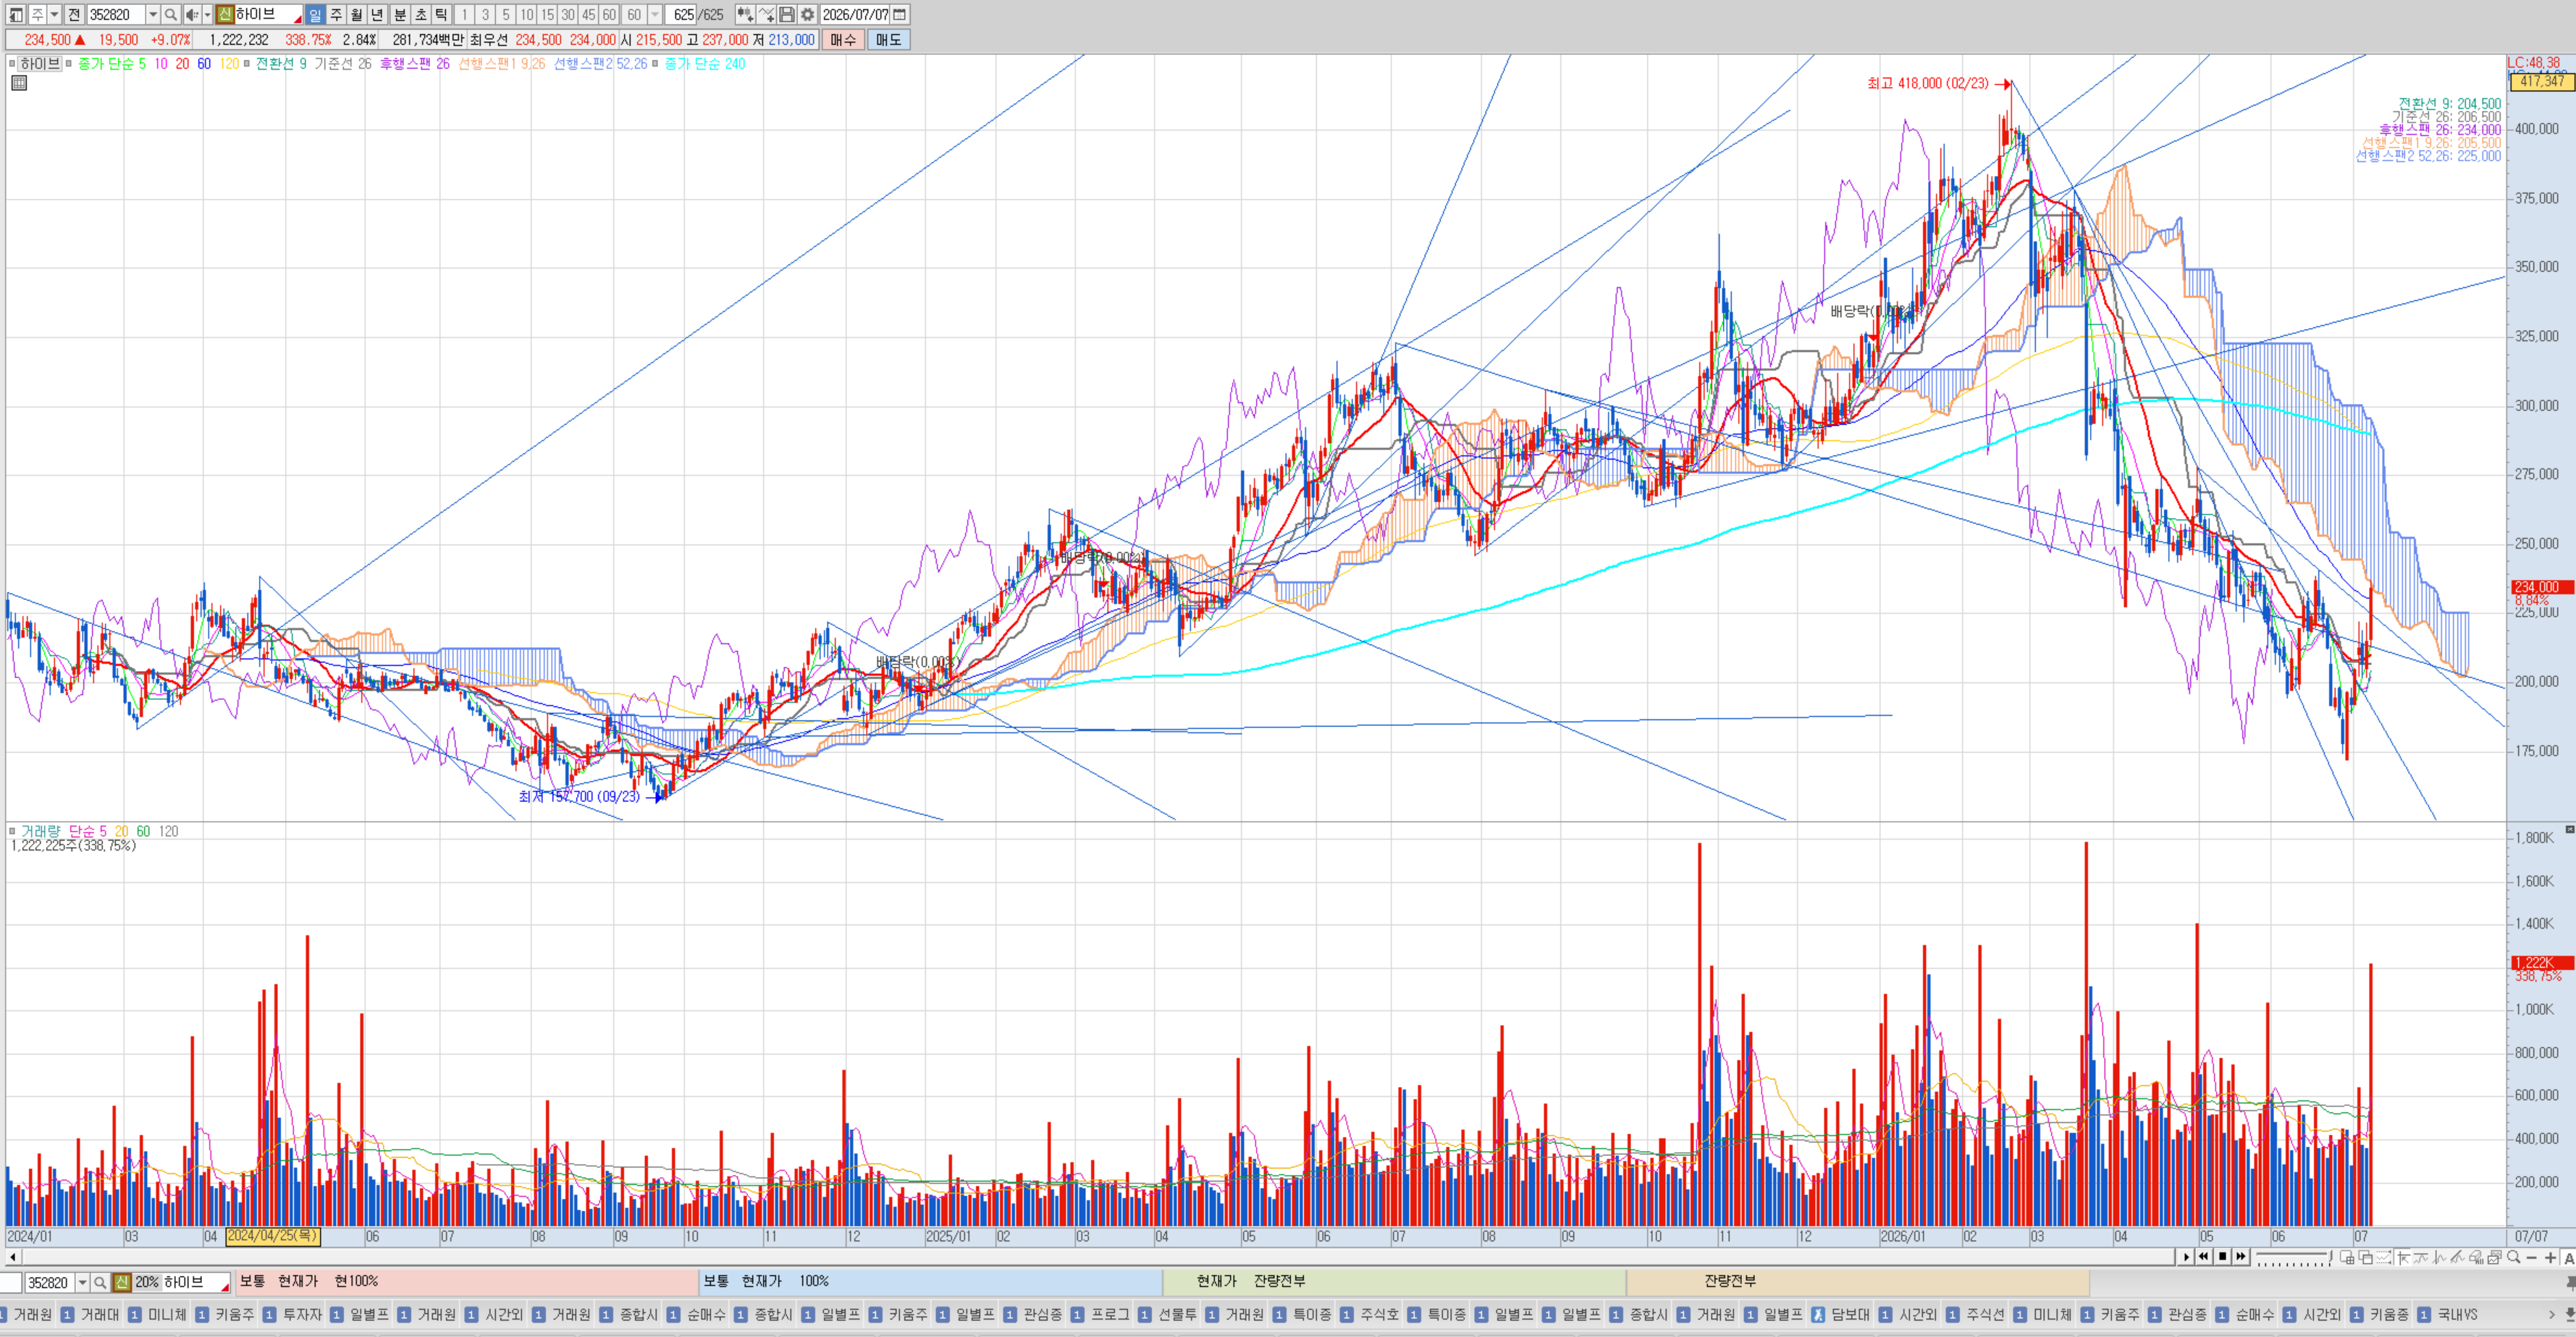Click the 매수 buy button
Screen dimensions: 2576x1337
[x=843, y=40]
